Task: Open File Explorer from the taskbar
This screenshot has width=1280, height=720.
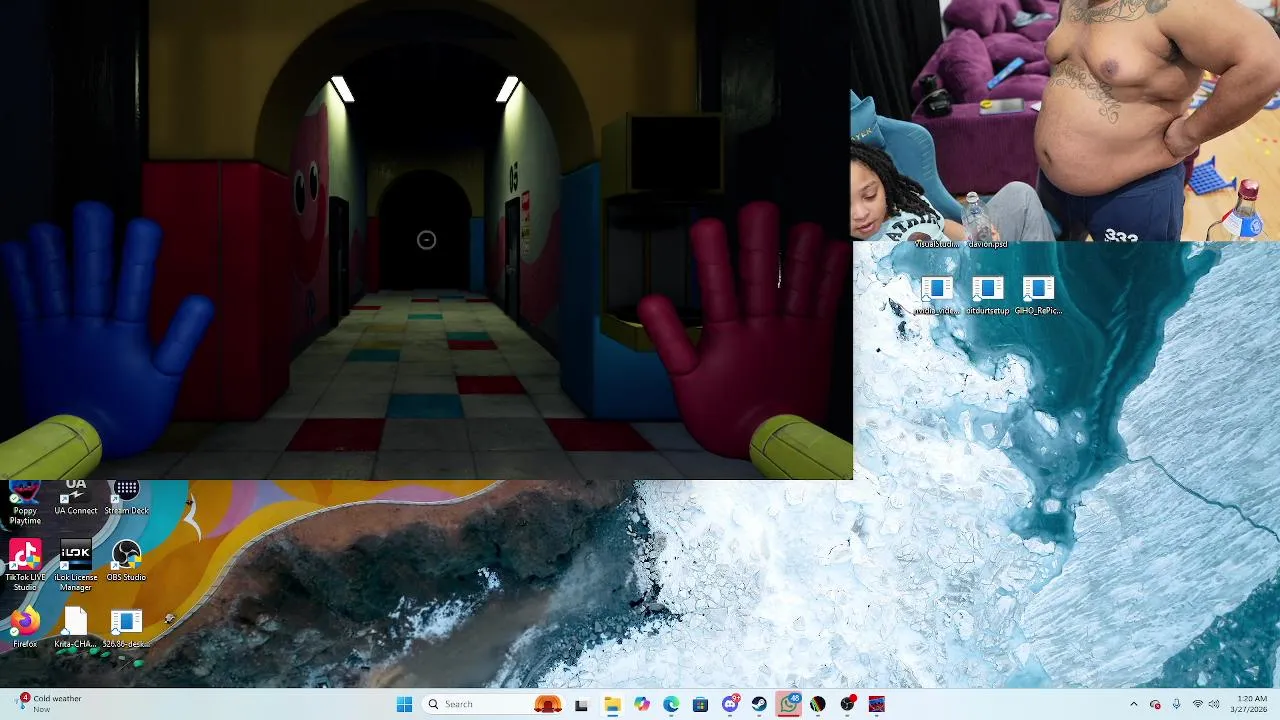Action: (611, 704)
